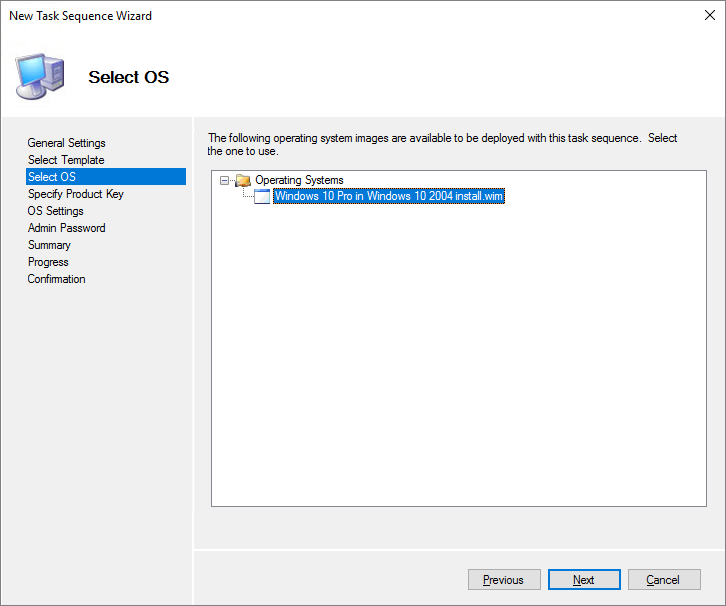Collapse the Operating Systems tree node
The height and width of the screenshot is (606, 726).
pyautogui.click(x=225, y=180)
